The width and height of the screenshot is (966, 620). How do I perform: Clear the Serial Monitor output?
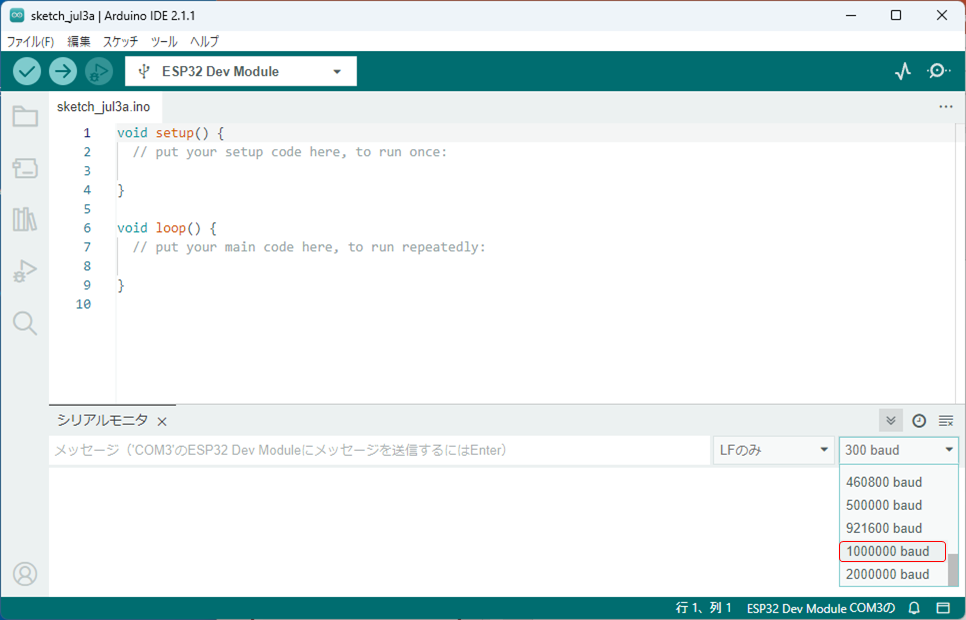pyautogui.click(x=946, y=421)
